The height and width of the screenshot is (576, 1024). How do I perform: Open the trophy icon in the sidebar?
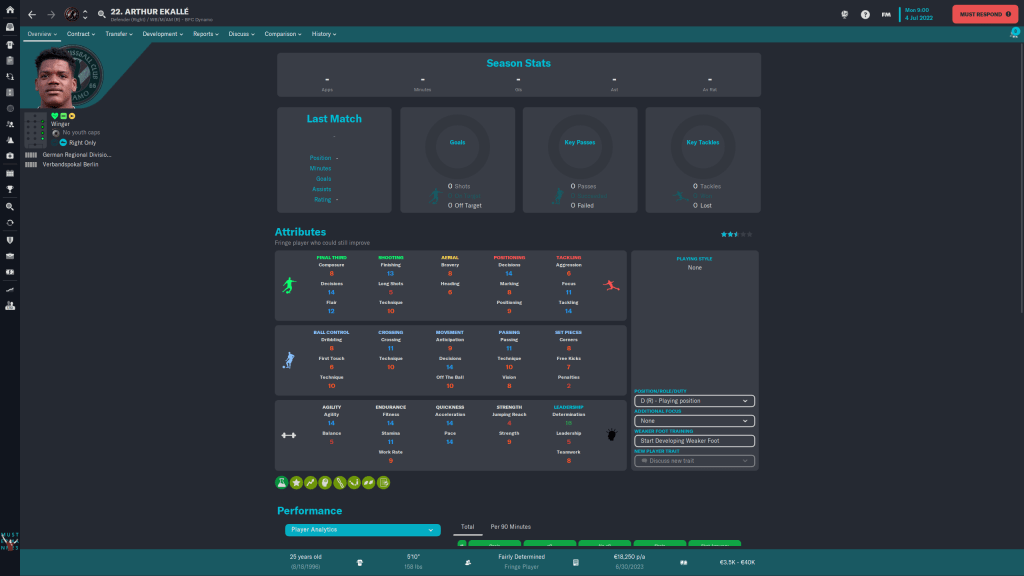click(10, 189)
